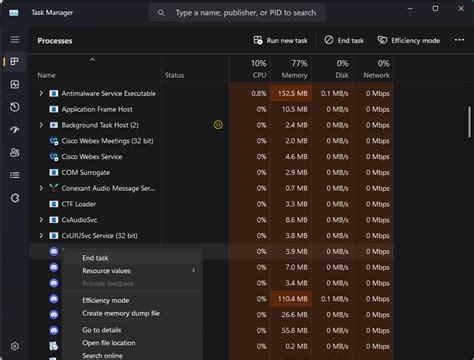
Task: Select Efficiency mode in context menu
Action: click(x=132, y=300)
